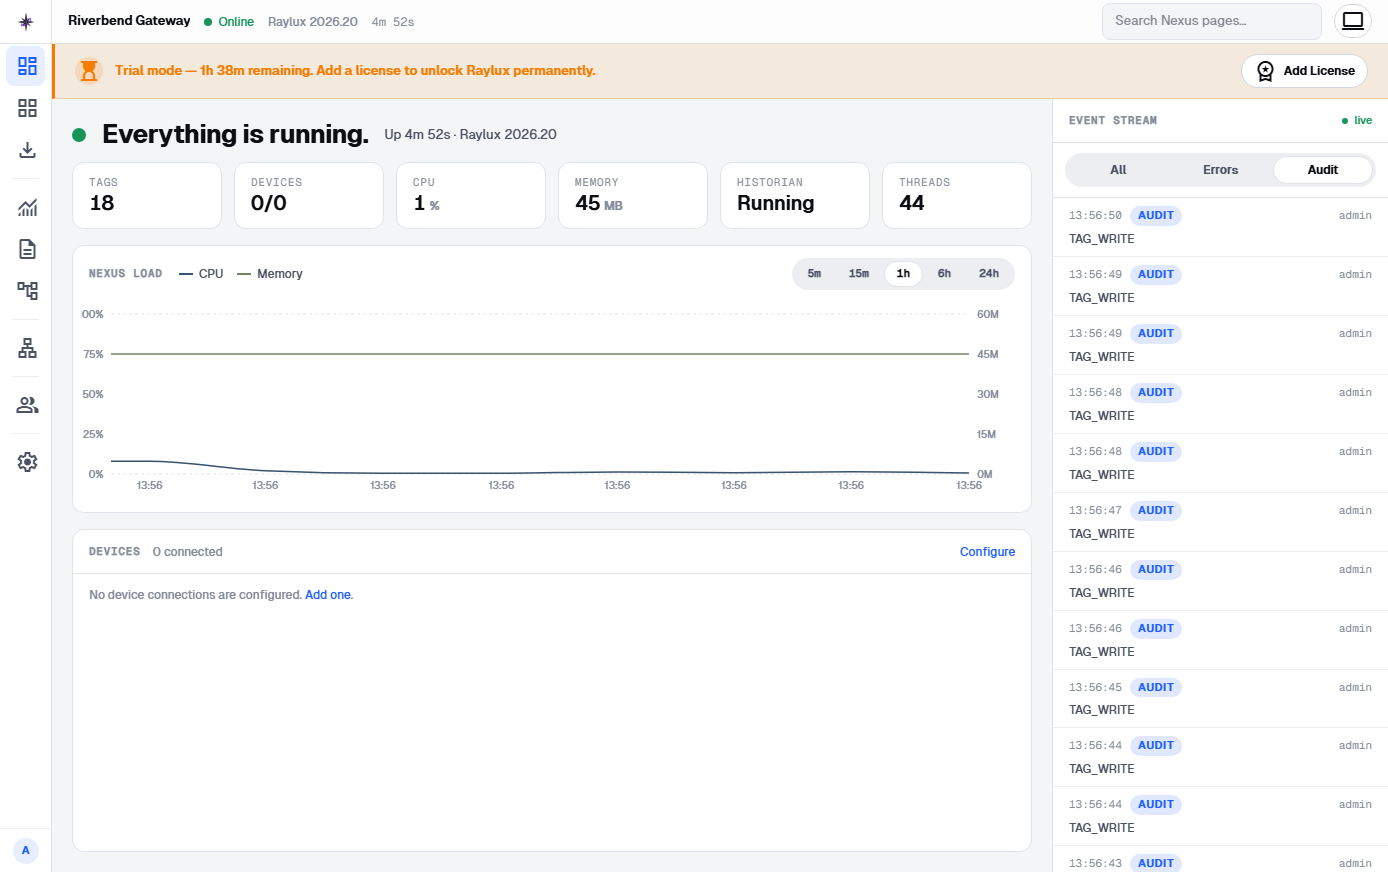Open the document page sidebar icon
The width and height of the screenshot is (1388, 872).
tap(27, 249)
